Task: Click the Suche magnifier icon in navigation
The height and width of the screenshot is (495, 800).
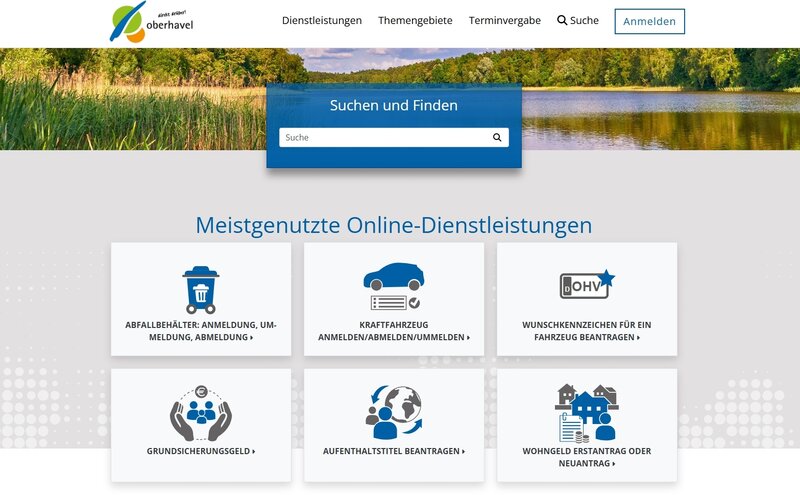Action: coord(562,20)
